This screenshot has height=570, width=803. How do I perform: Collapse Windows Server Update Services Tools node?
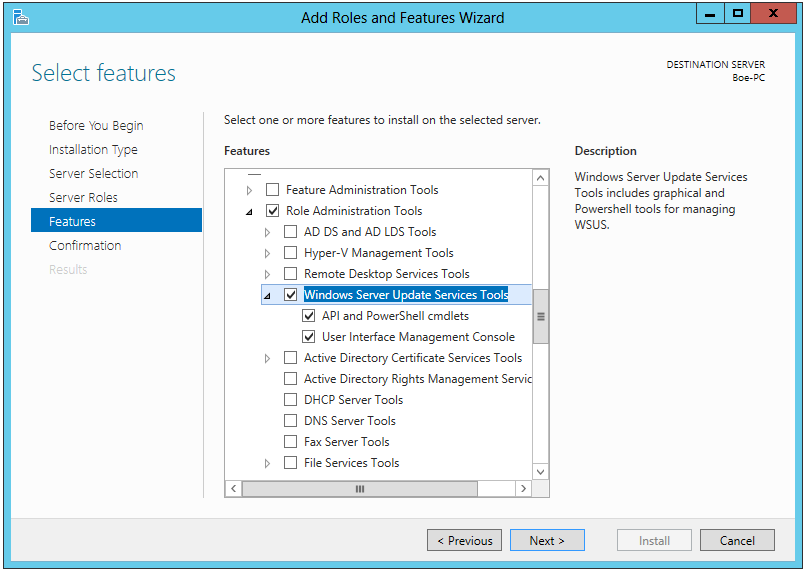pos(267,295)
